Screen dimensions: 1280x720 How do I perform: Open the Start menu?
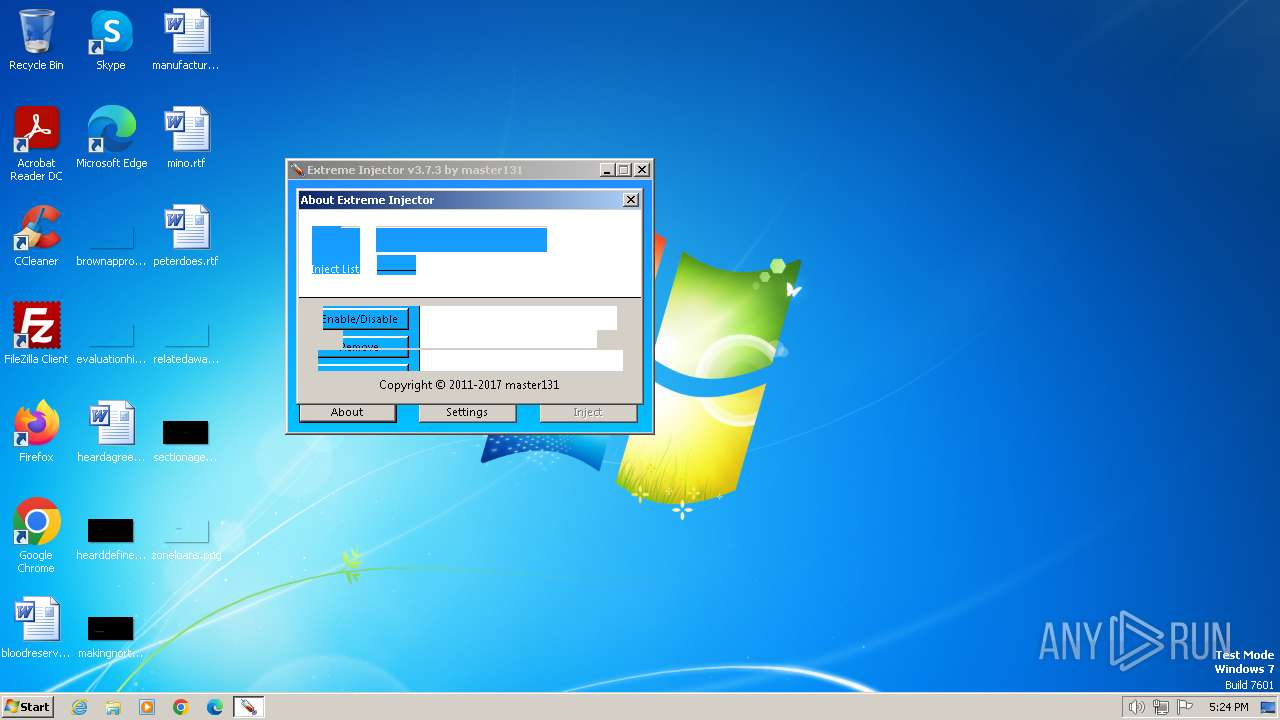27,706
